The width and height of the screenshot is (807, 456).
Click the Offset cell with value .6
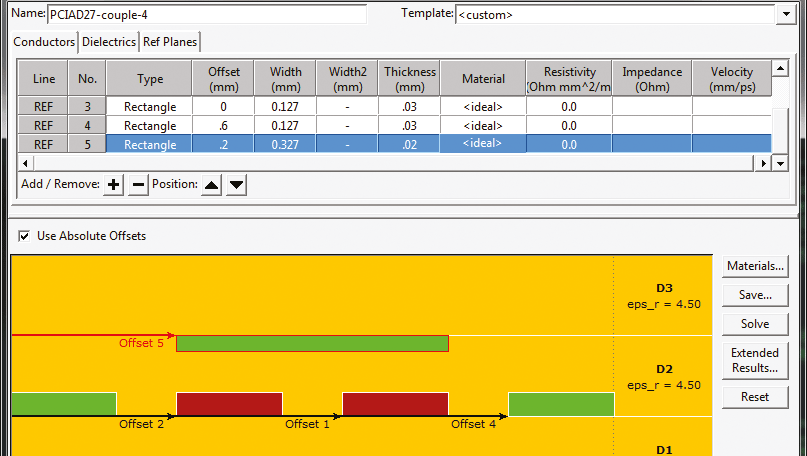(223, 126)
